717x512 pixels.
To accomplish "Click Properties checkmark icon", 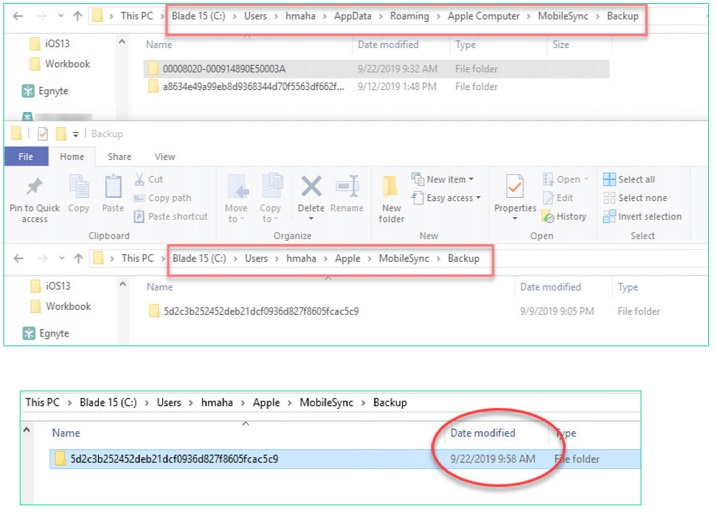I will click(515, 187).
